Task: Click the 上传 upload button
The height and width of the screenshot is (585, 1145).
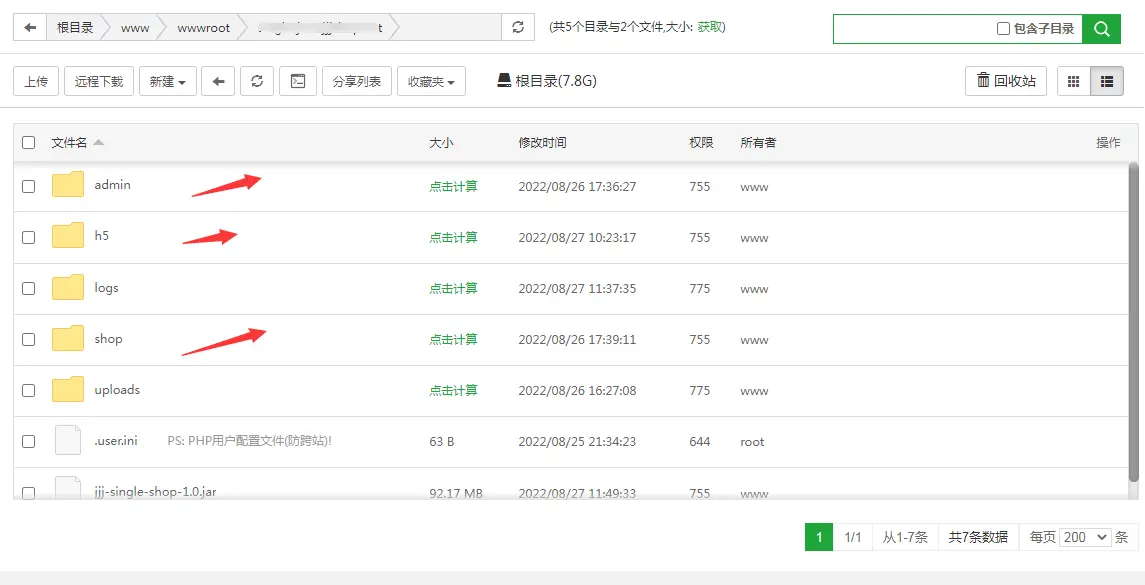Action: (x=36, y=81)
